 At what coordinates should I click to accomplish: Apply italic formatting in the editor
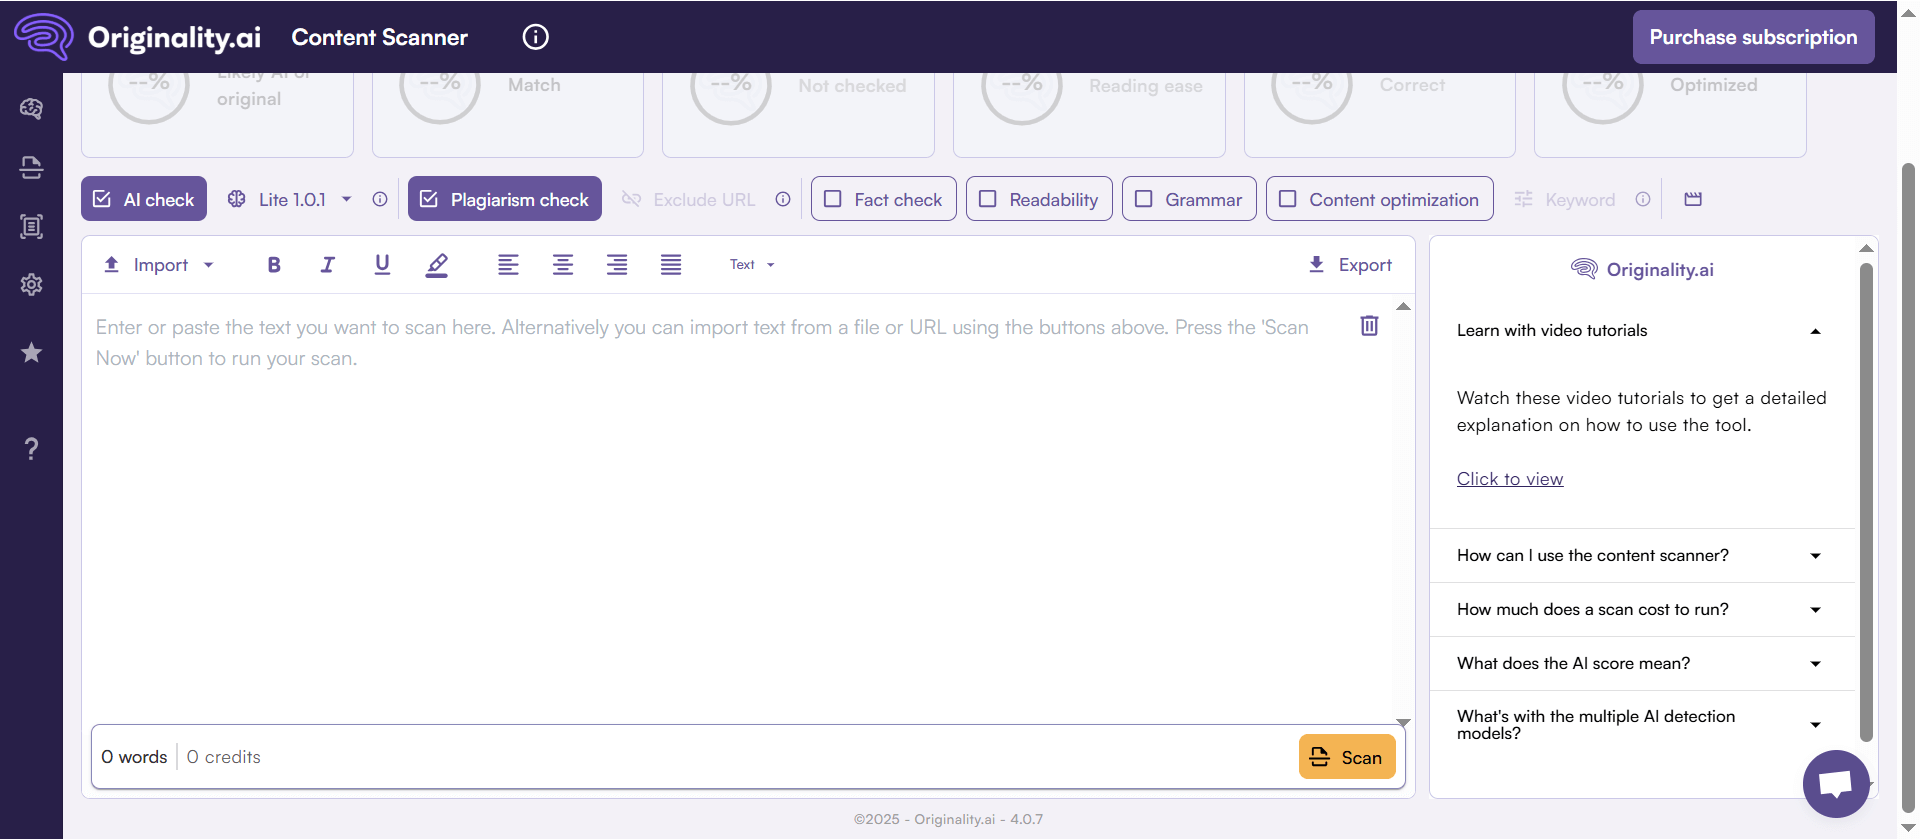click(327, 265)
